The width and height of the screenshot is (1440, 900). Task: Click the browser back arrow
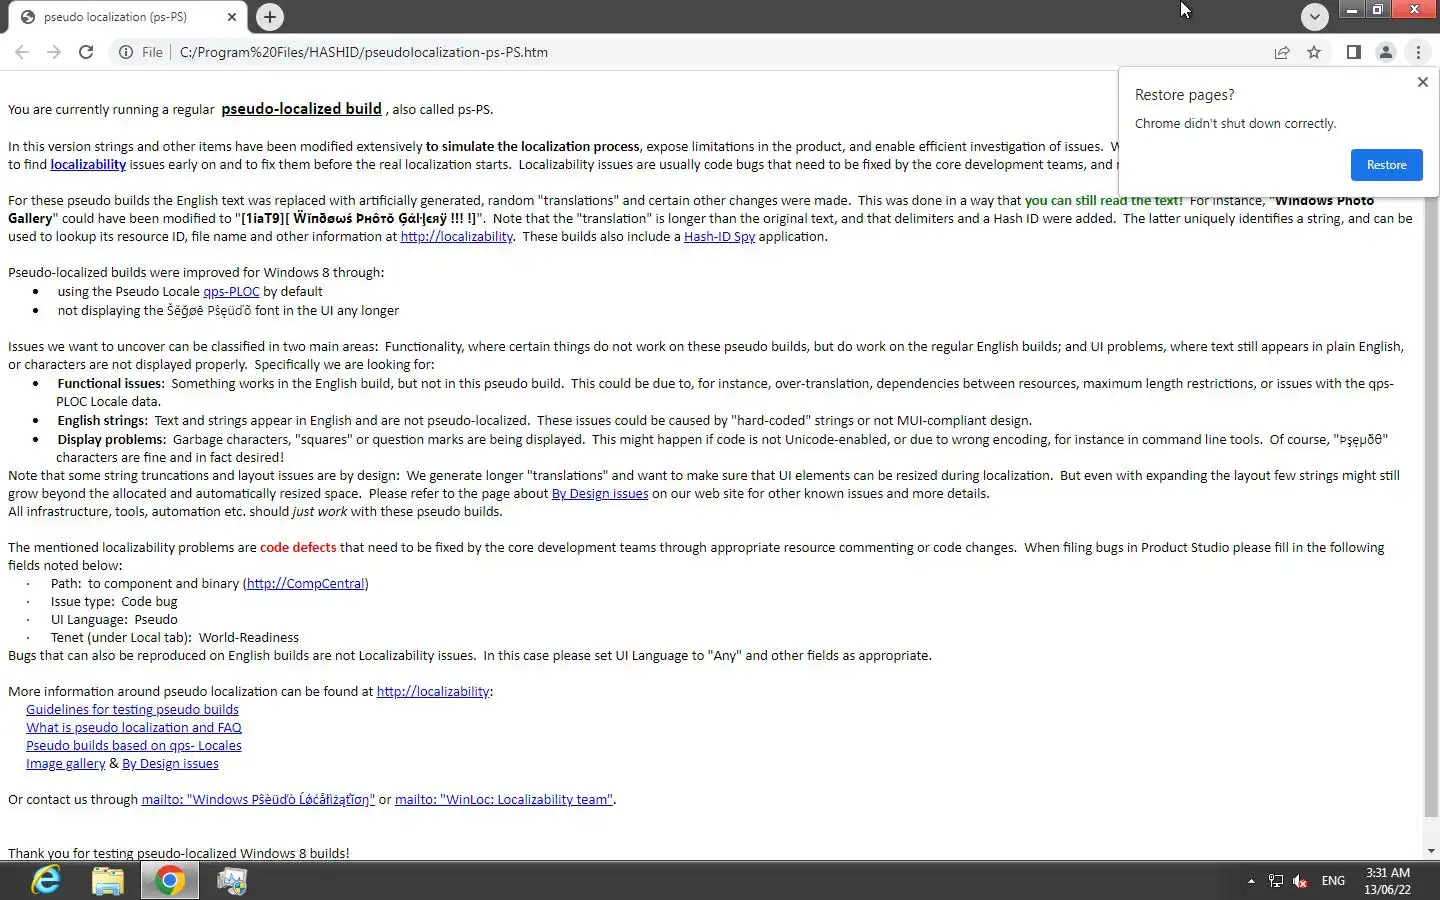[x=22, y=52]
